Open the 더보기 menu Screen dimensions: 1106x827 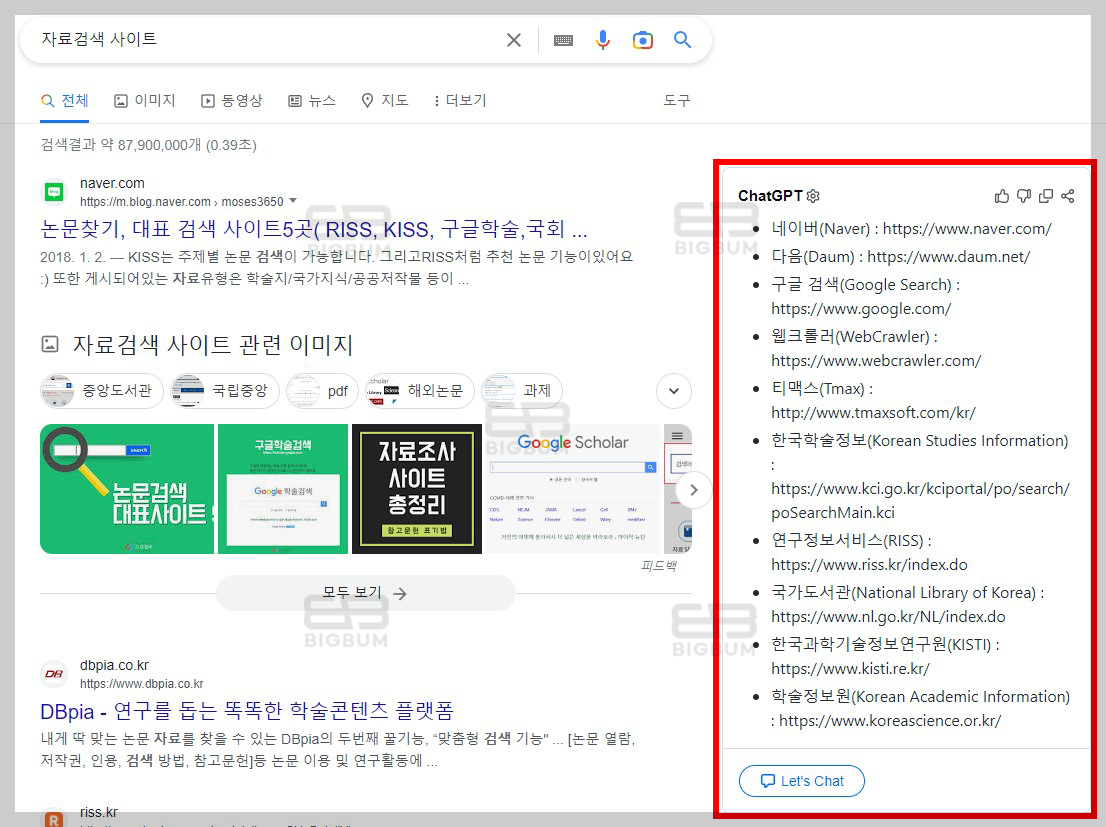(x=460, y=100)
